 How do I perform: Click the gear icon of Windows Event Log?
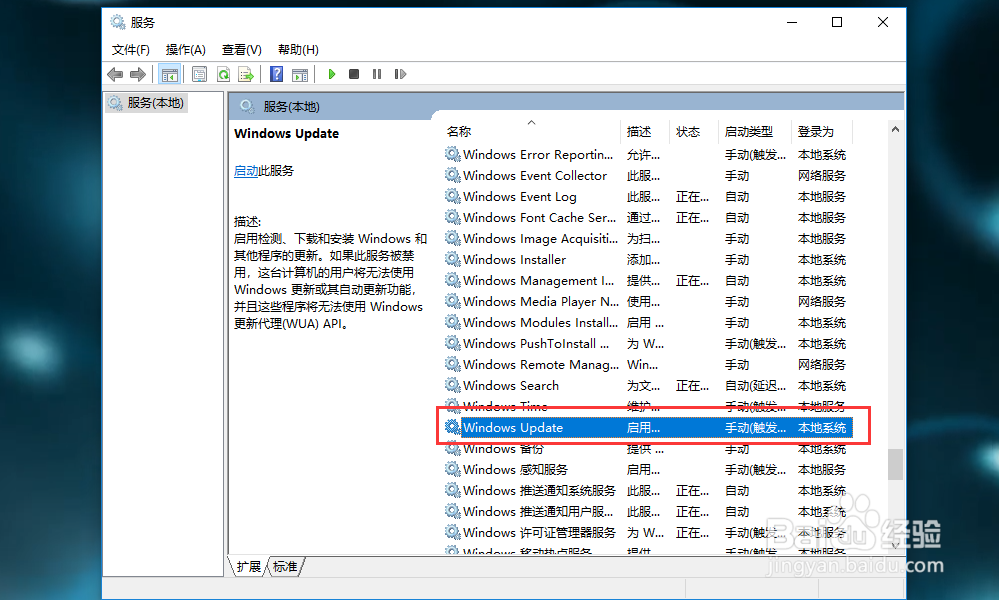coord(452,196)
